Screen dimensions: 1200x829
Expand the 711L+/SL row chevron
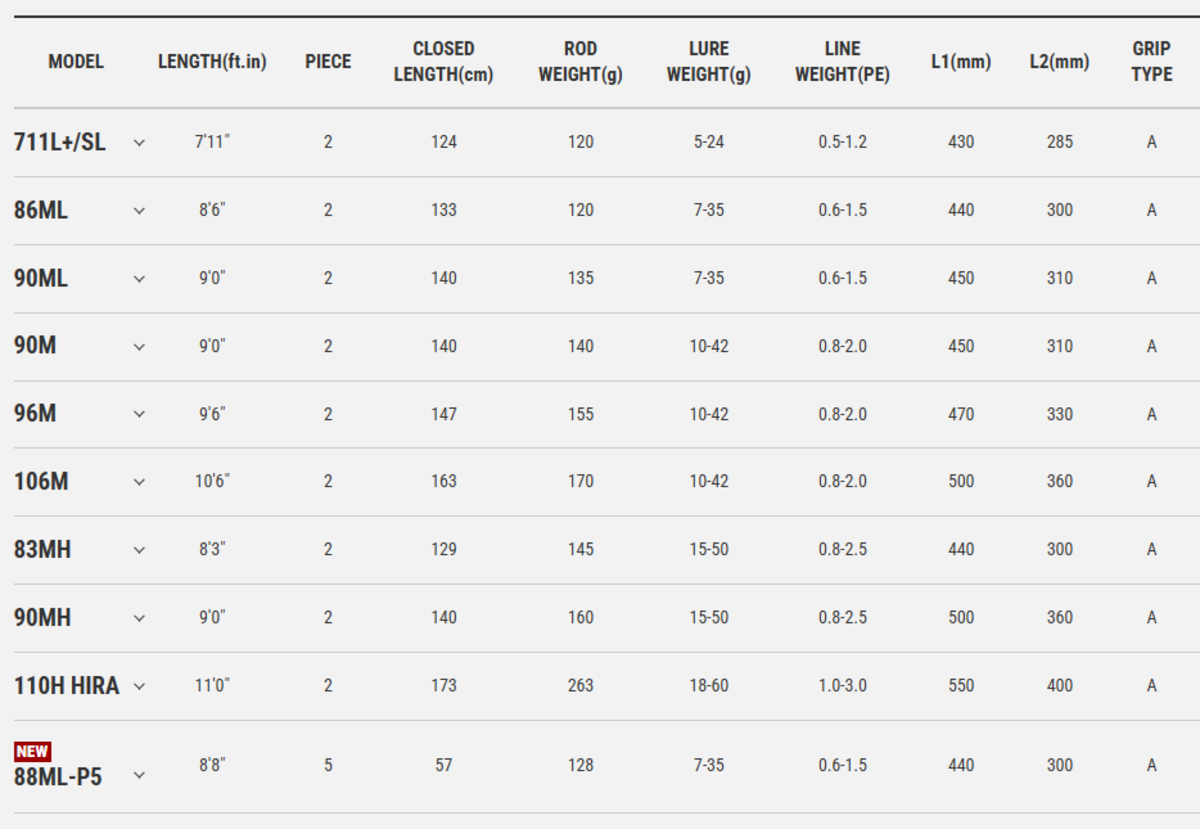tap(139, 143)
